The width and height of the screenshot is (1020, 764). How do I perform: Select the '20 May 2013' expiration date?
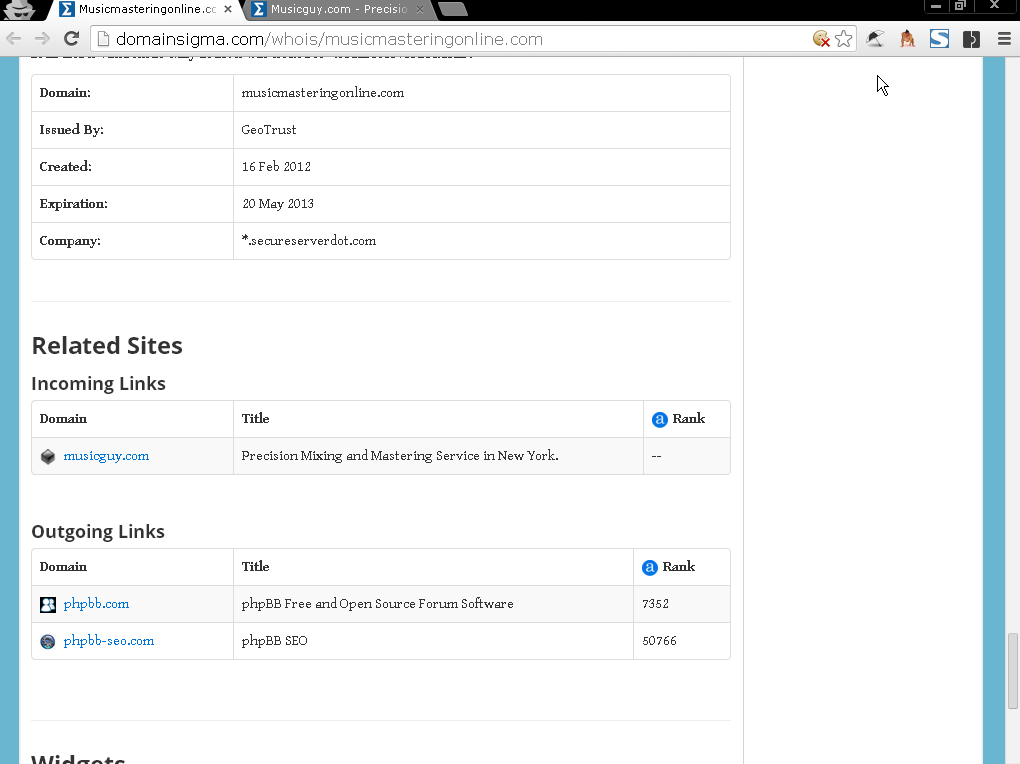[x=278, y=204]
